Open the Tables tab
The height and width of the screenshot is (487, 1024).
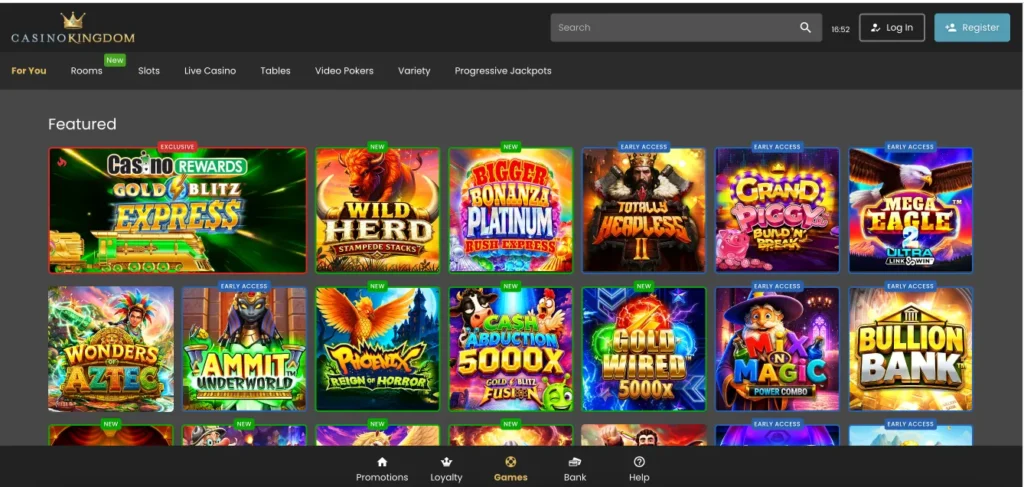(x=275, y=71)
